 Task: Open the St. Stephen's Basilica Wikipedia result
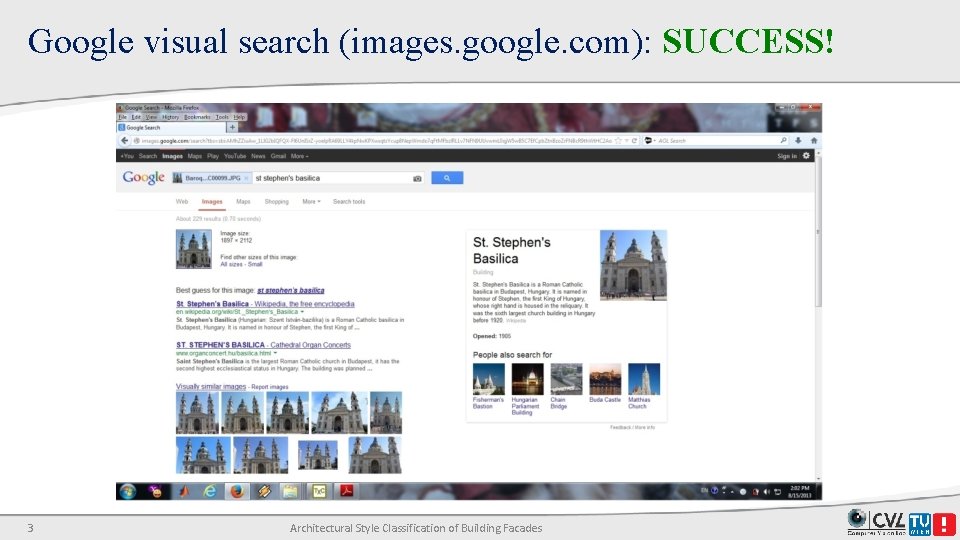[x=265, y=304]
